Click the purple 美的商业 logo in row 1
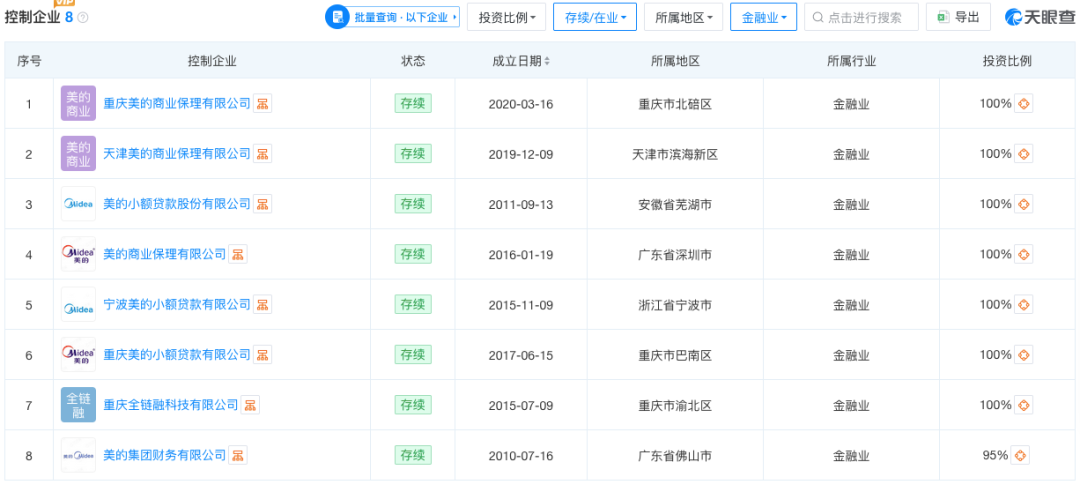Viewport: 1080px width, 492px height. [78, 103]
